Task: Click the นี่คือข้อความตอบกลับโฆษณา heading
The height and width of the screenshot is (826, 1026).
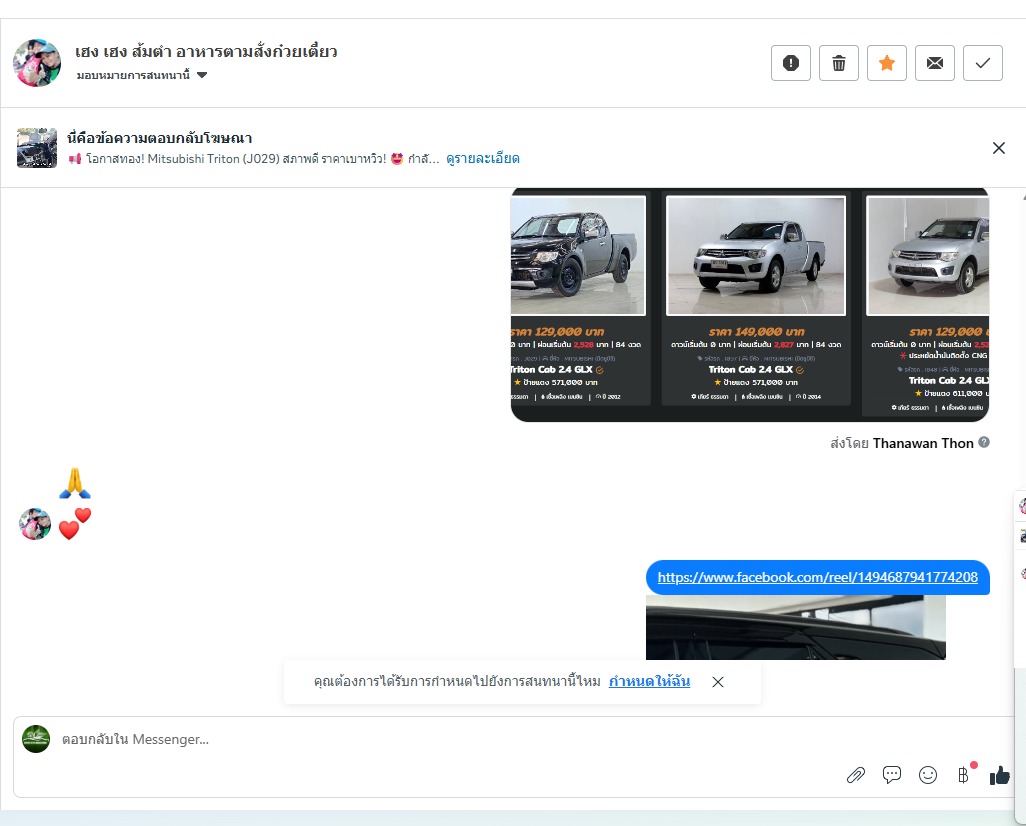Action: point(160,138)
